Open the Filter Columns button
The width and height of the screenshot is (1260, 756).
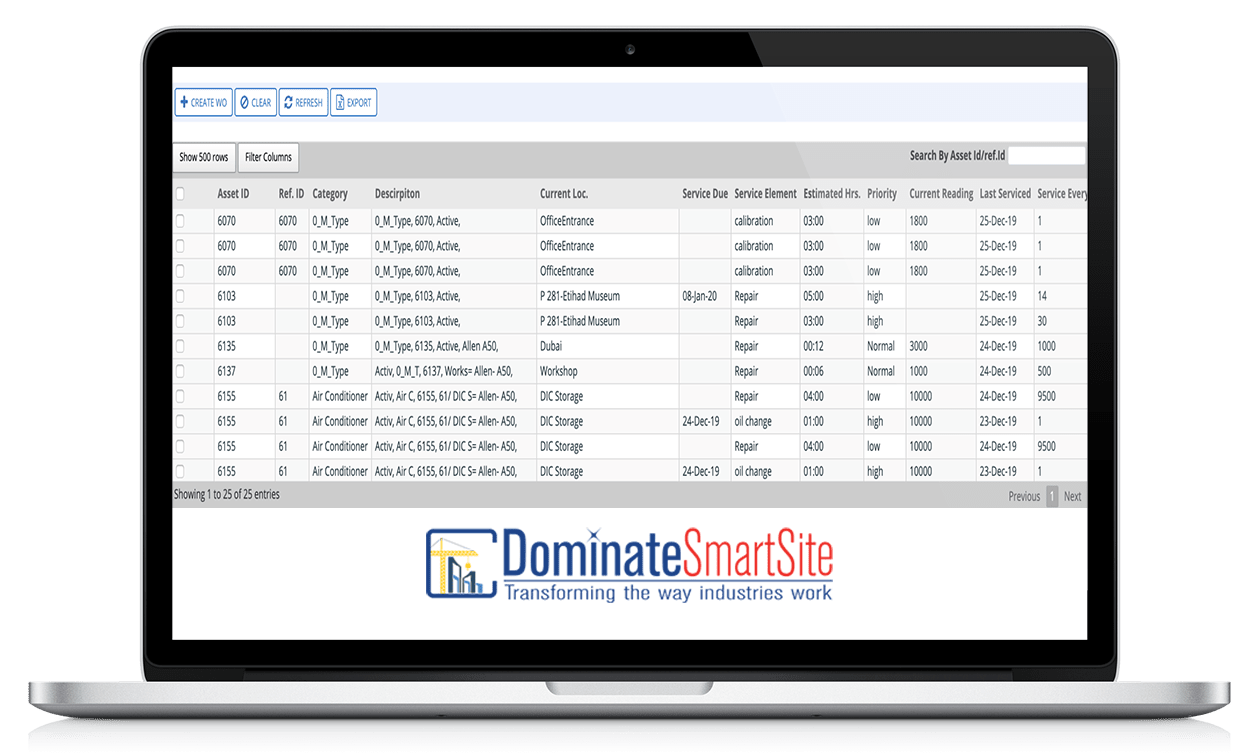pos(269,157)
